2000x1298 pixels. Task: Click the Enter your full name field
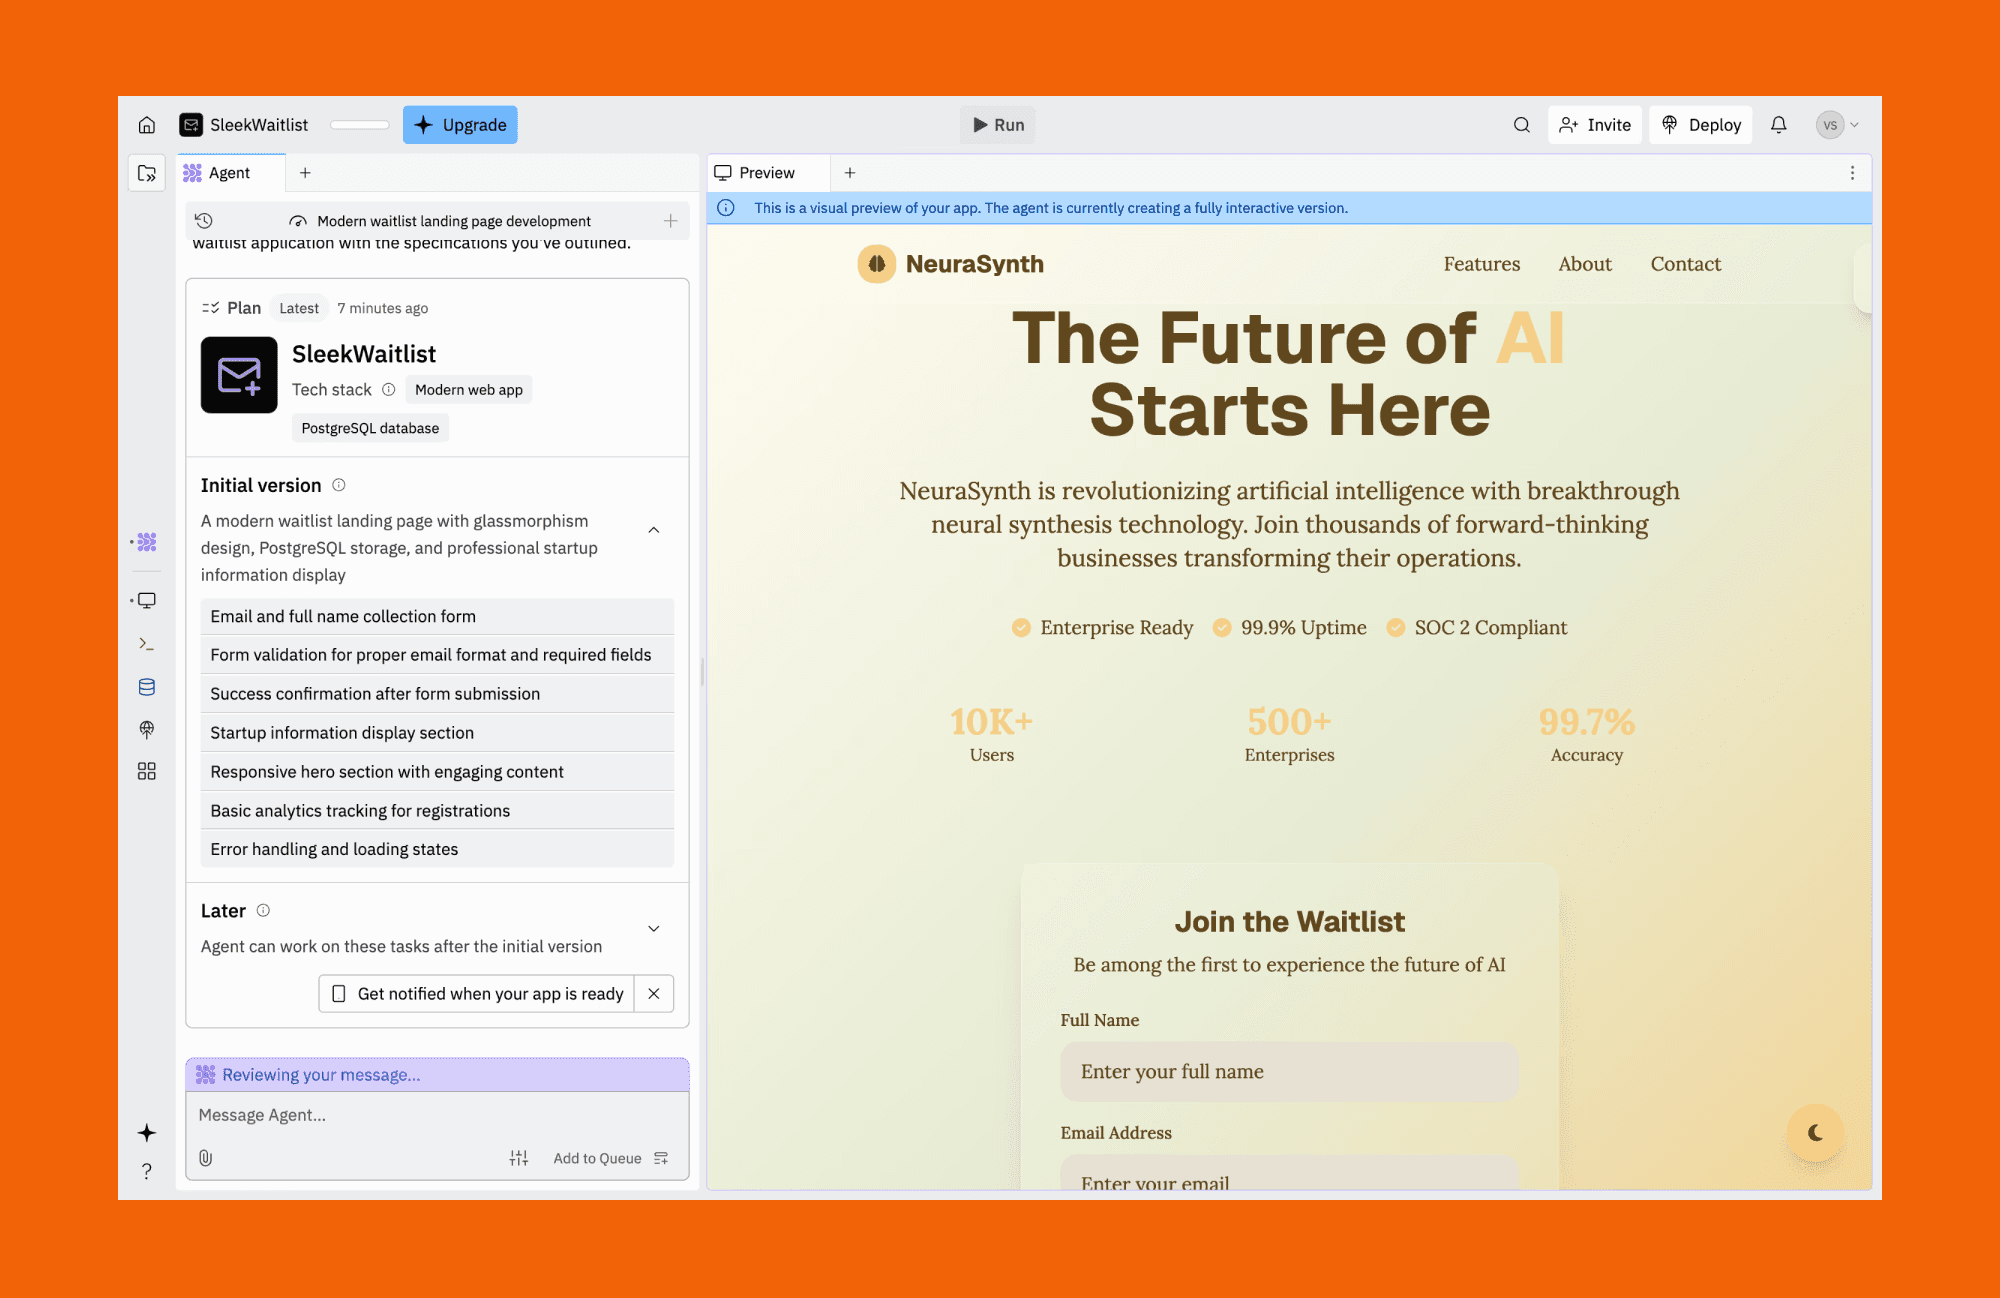coord(1289,1072)
